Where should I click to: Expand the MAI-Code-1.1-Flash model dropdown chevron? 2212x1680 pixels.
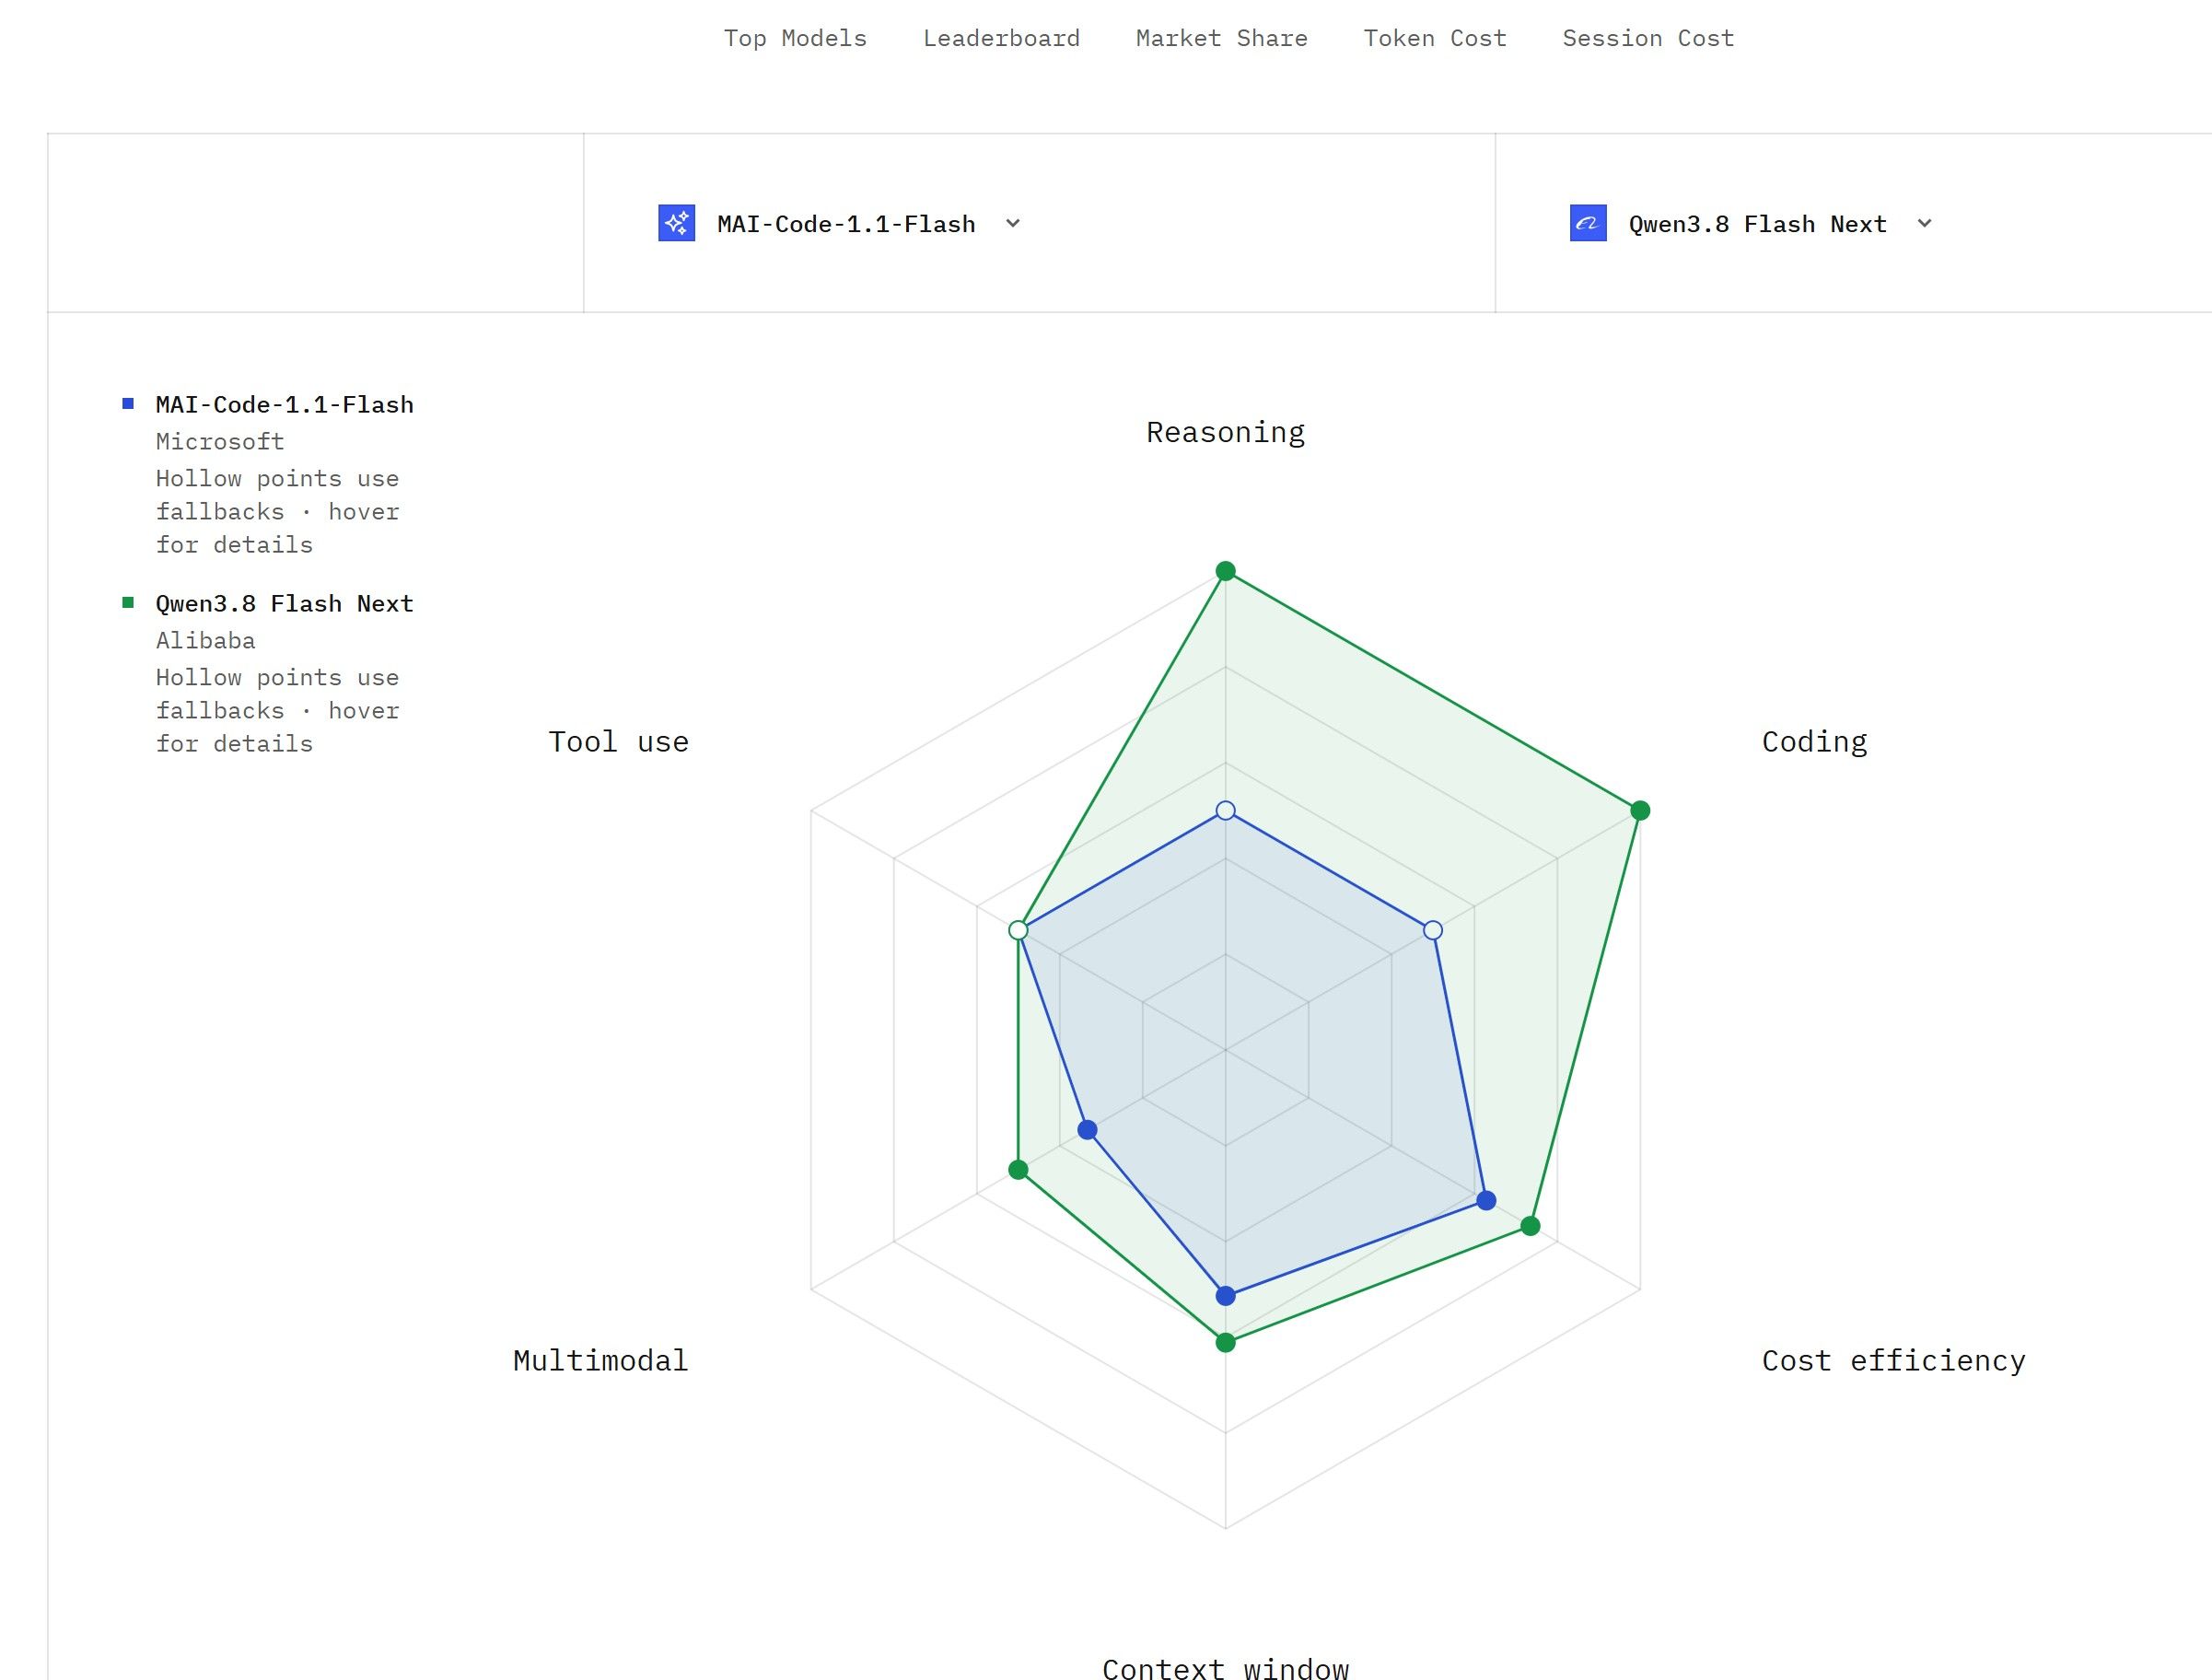[x=1013, y=223]
